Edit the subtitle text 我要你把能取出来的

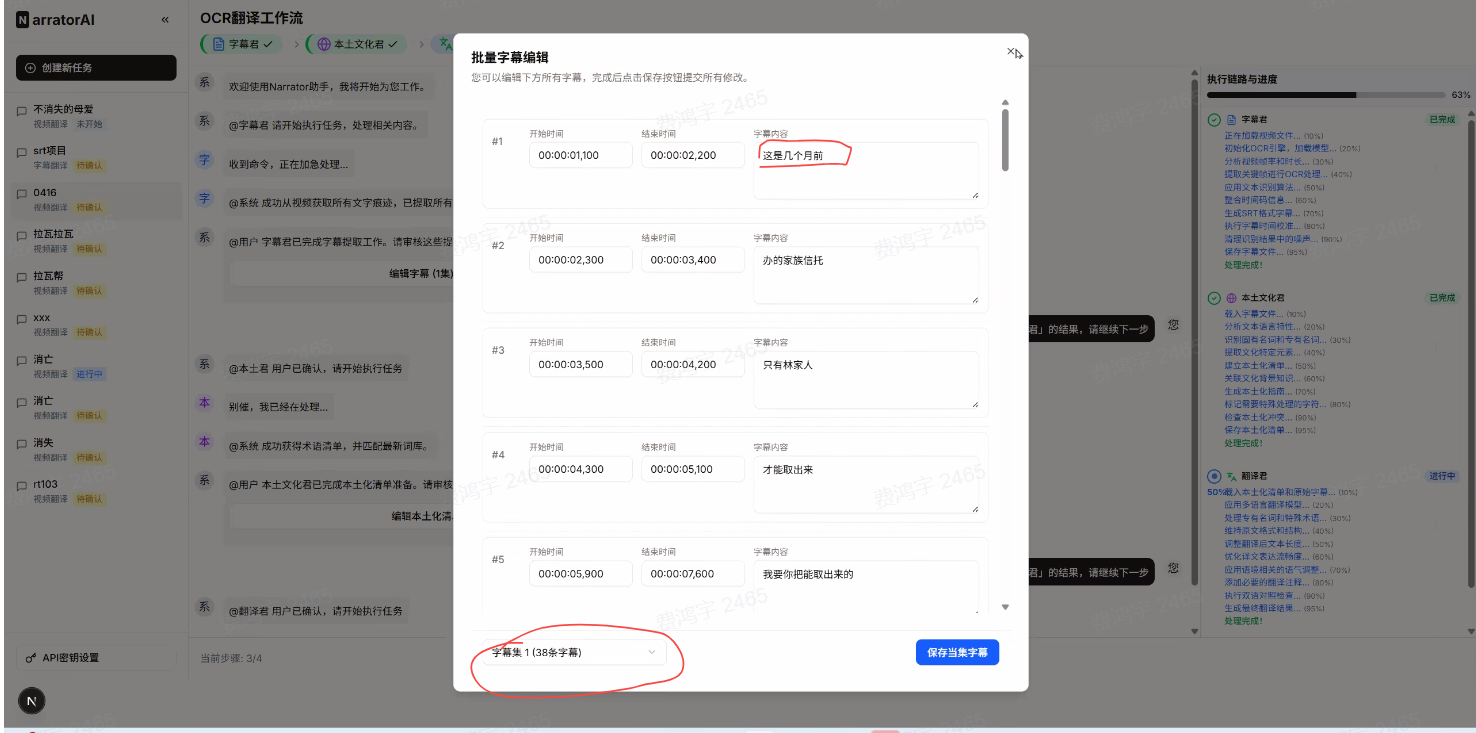point(866,586)
